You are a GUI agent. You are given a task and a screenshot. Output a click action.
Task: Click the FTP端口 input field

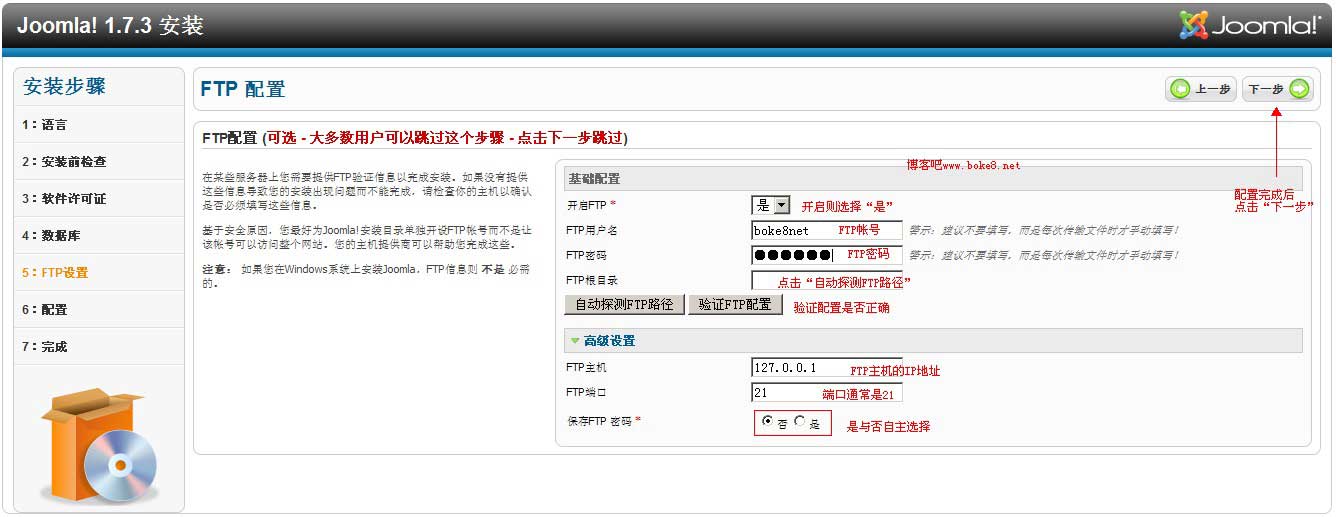pyautogui.click(x=827, y=392)
